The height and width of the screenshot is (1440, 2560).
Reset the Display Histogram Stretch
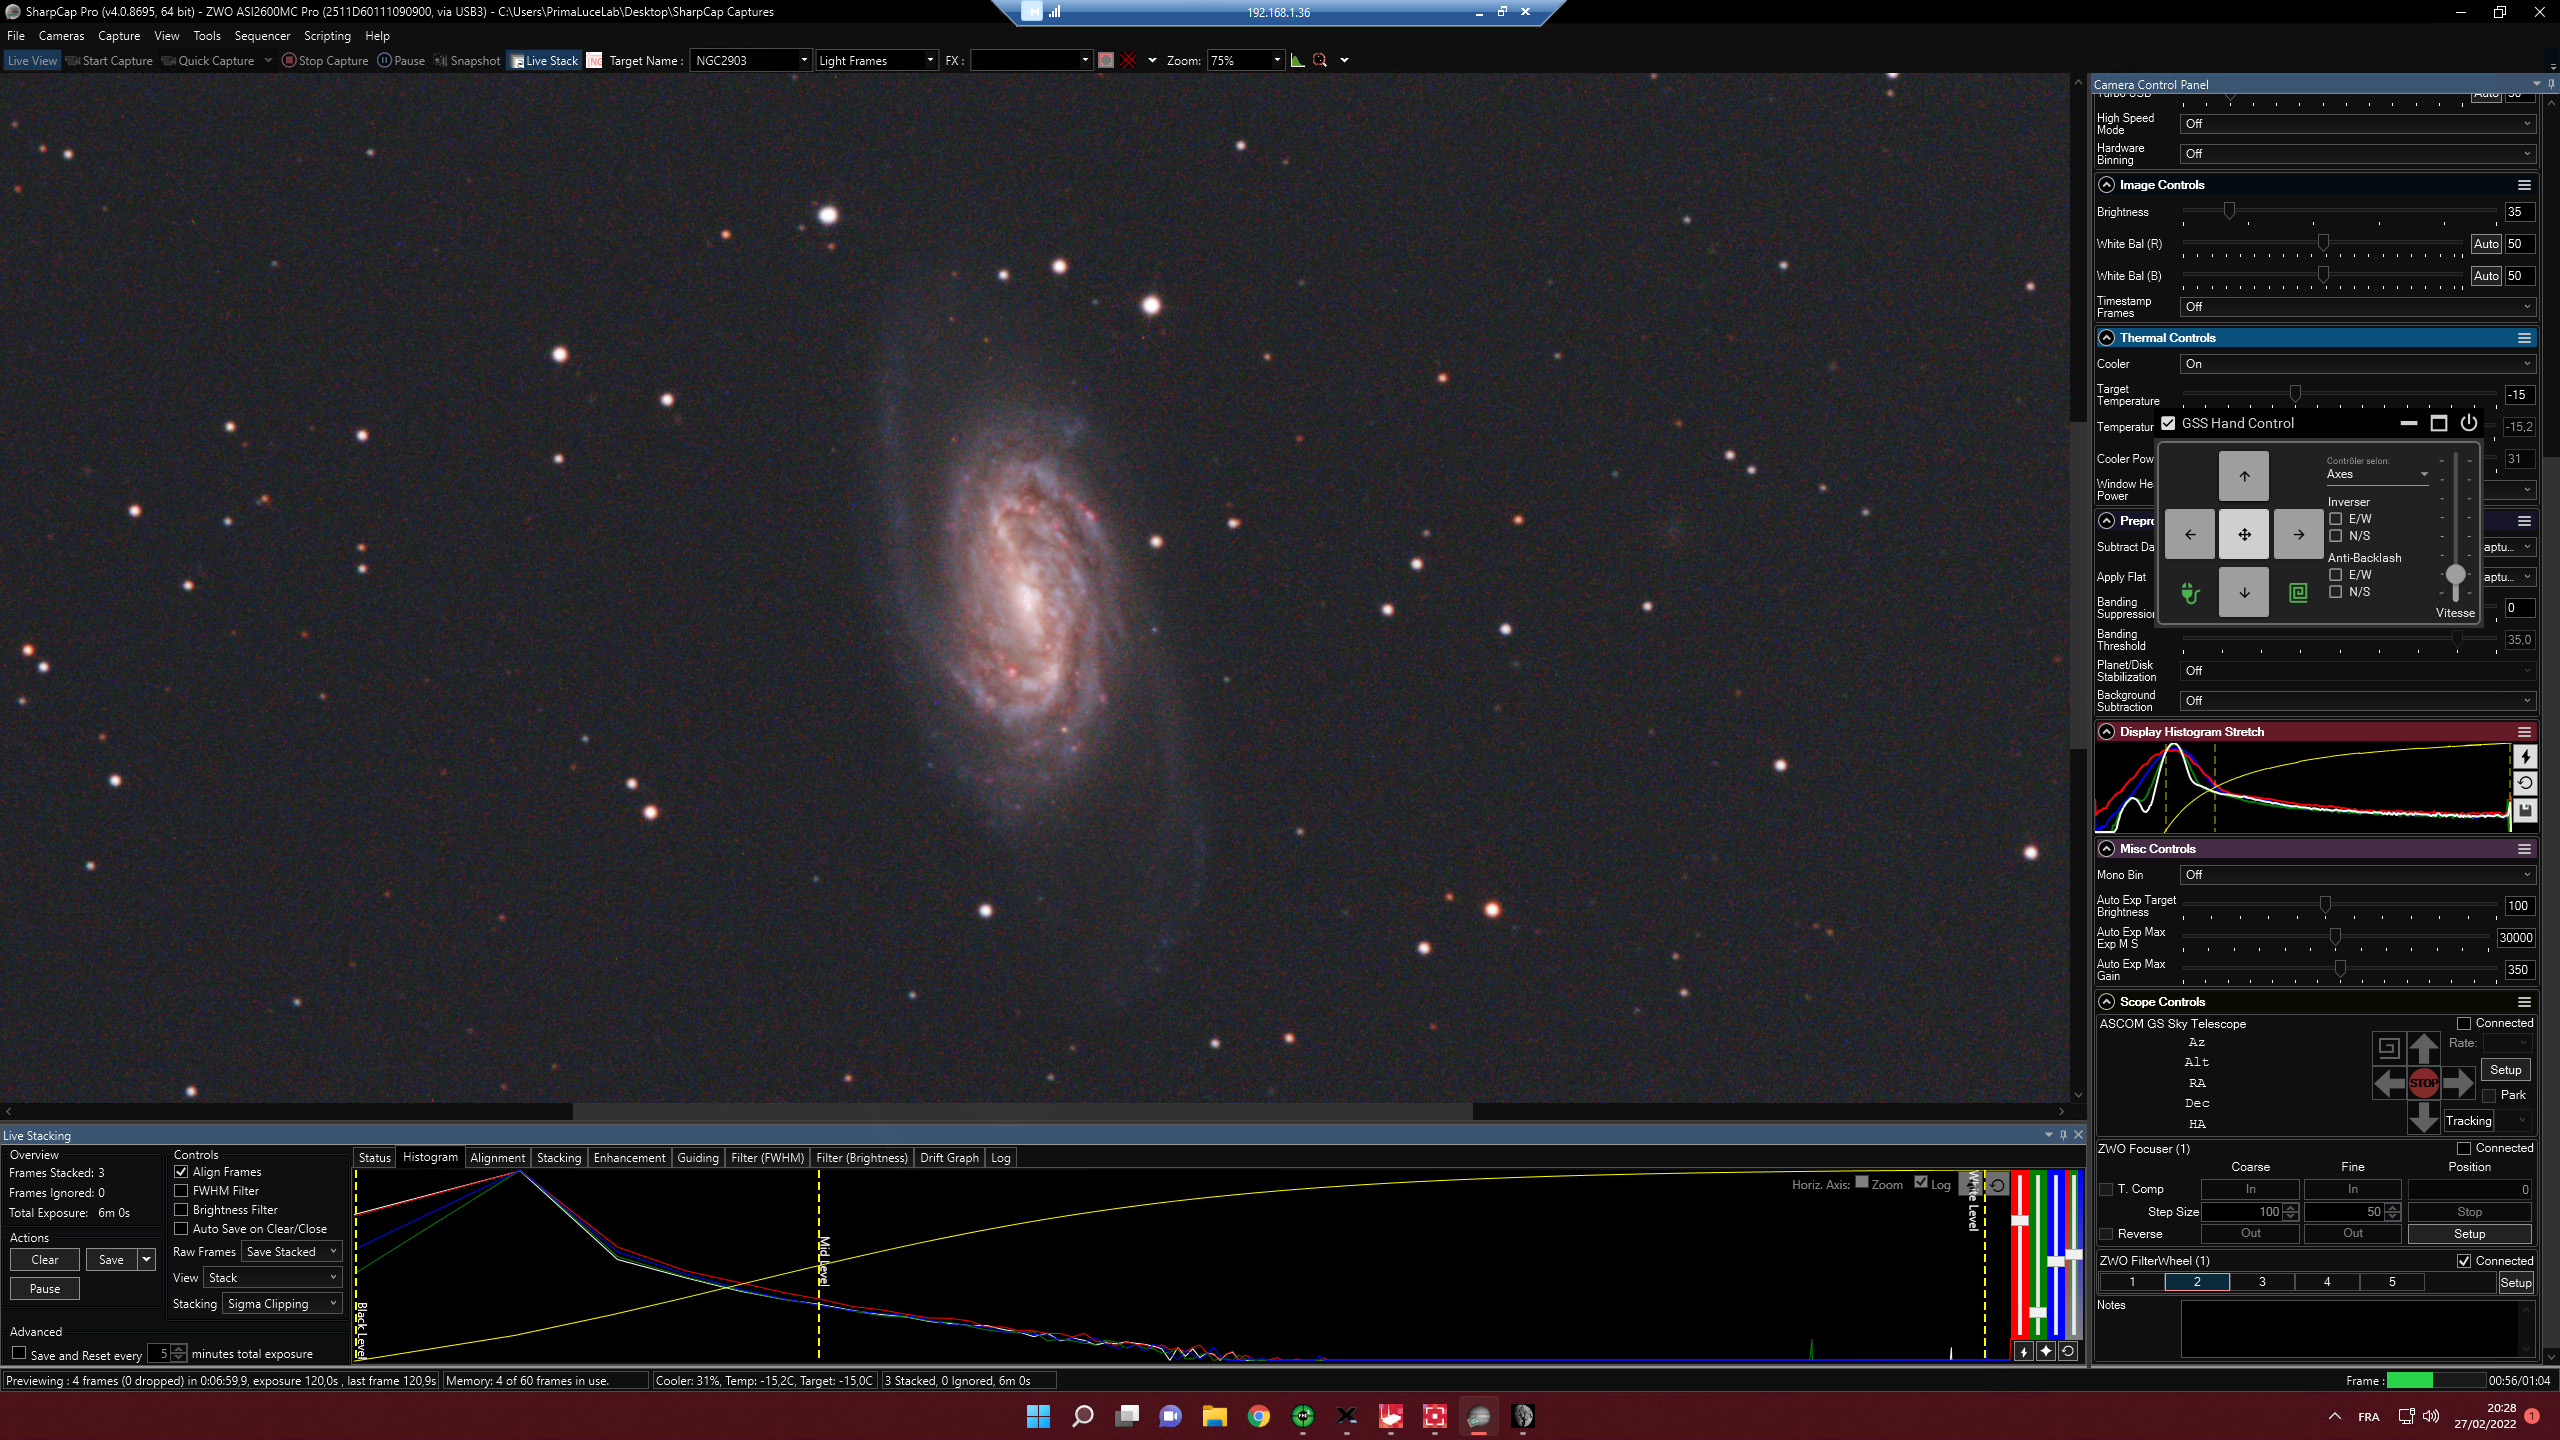(2525, 784)
